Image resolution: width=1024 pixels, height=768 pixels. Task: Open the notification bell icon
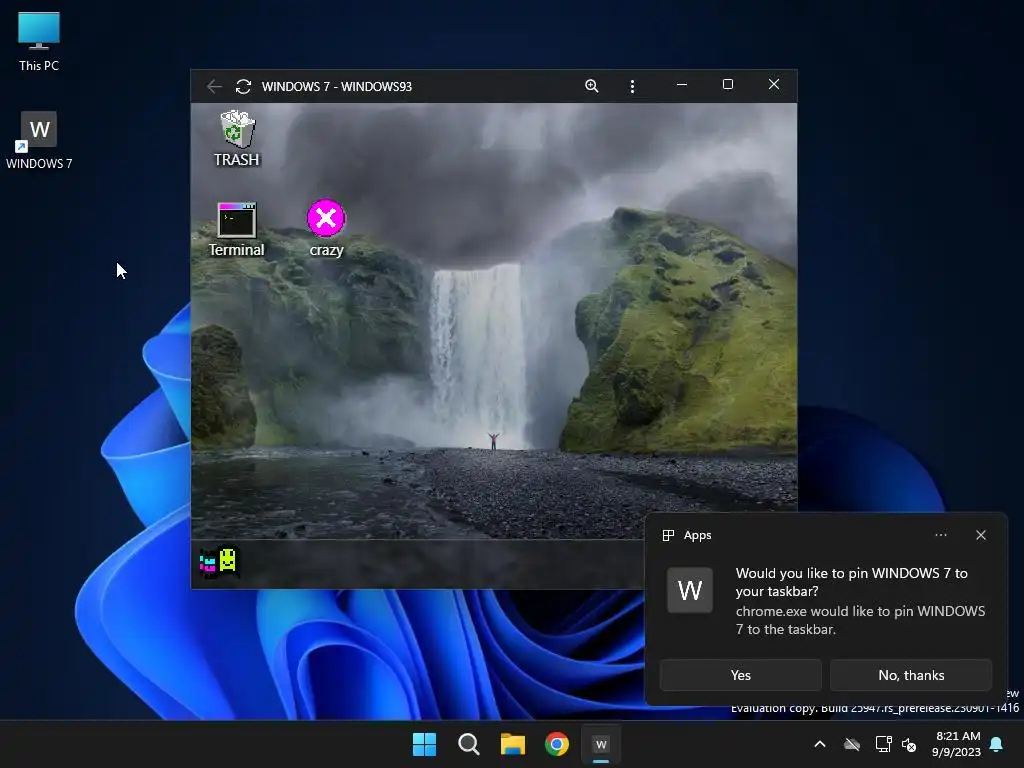click(997, 744)
